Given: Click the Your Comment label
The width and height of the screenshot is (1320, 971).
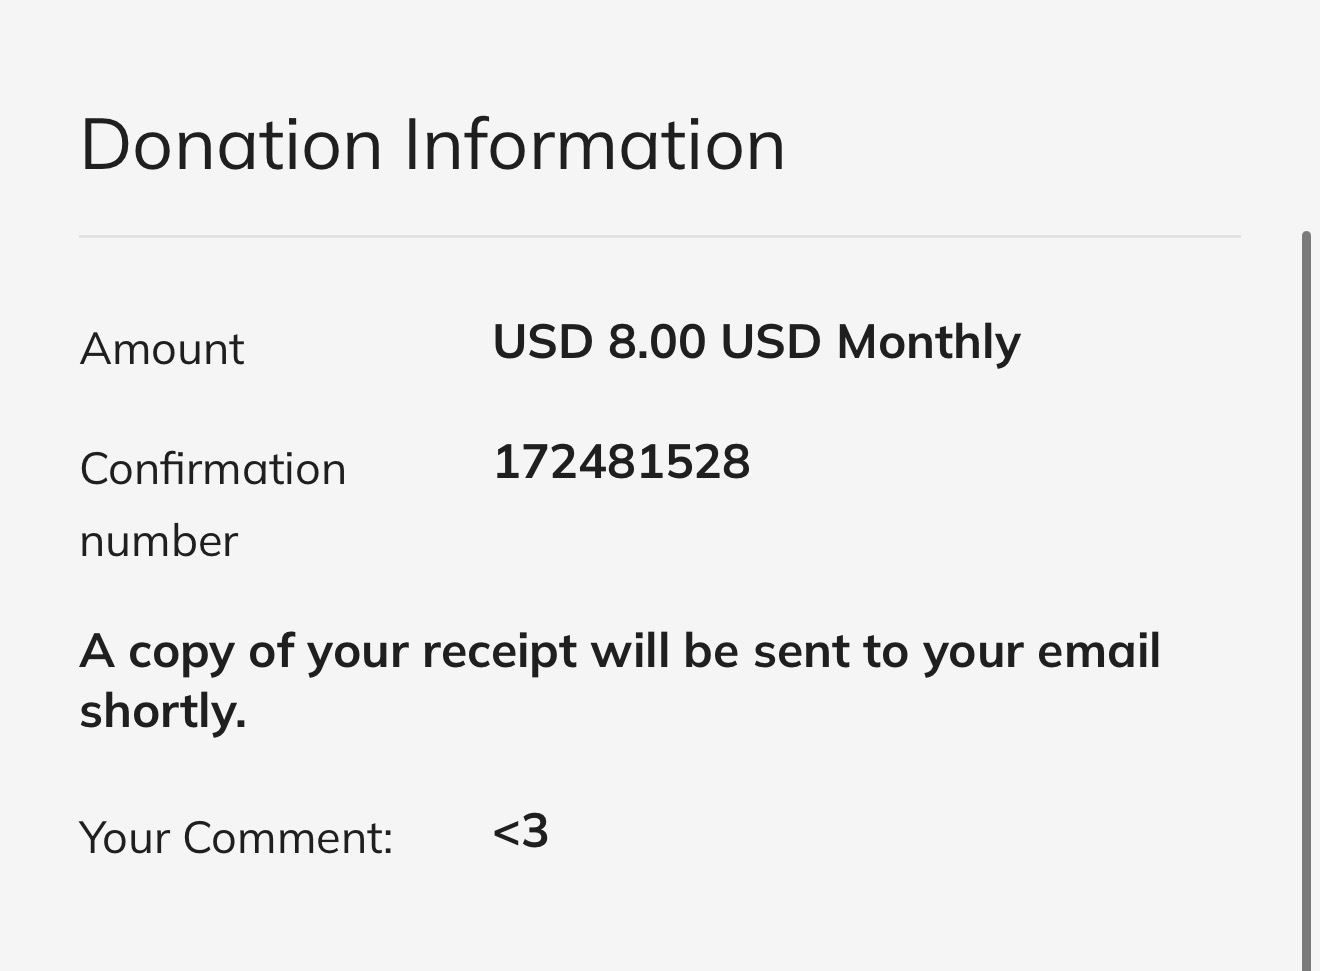Looking at the screenshot, I should coord(236,837).
